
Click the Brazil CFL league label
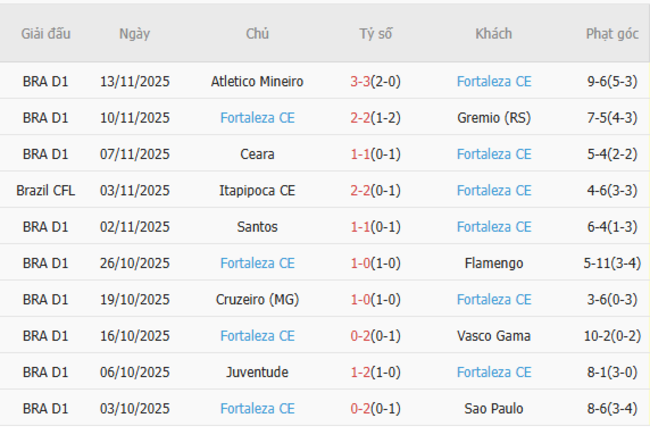(46, 190)
